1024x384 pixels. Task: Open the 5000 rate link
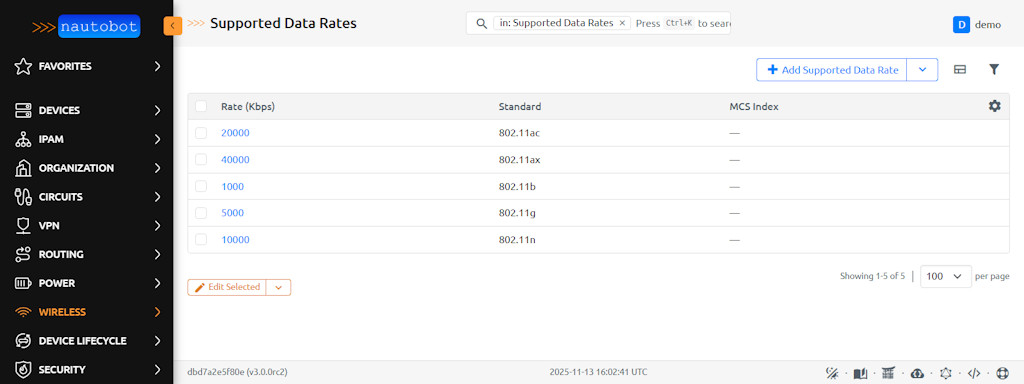coord(232,213)
